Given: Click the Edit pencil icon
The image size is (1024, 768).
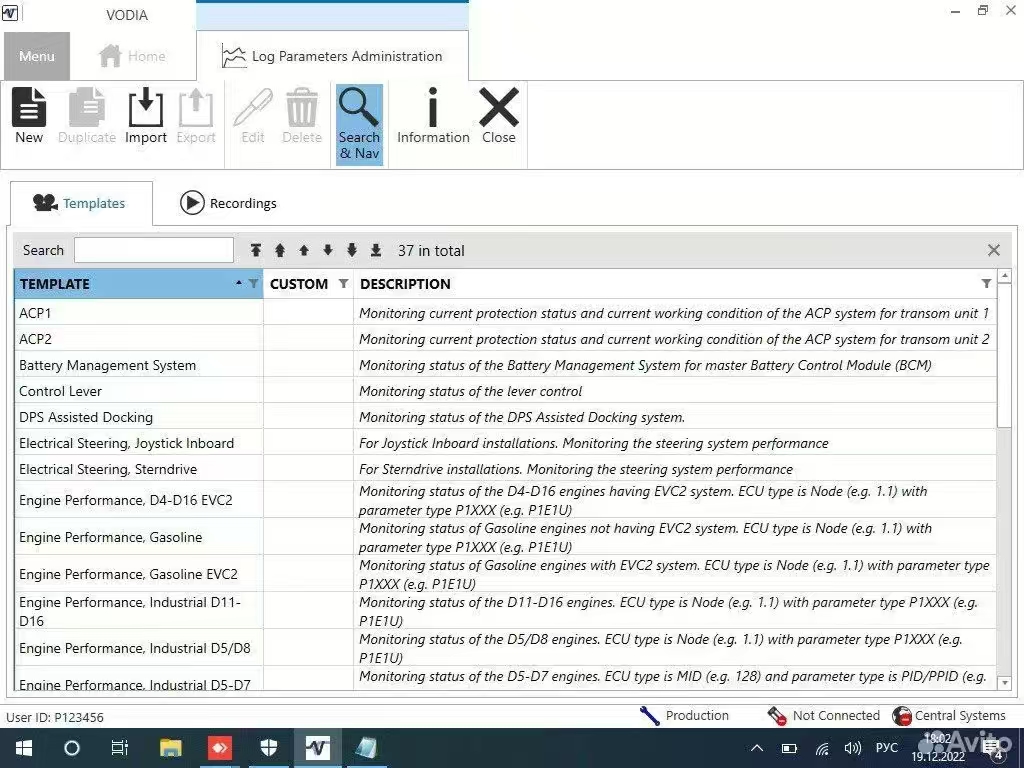Looking at the screenshot, I should pyautogui.click(x=253, y=116).
